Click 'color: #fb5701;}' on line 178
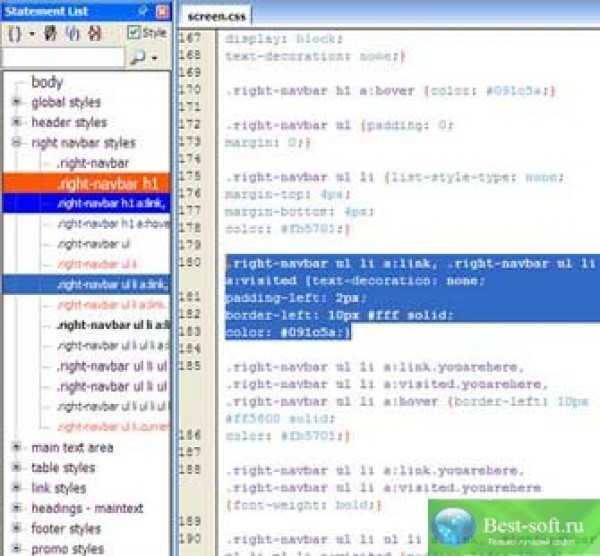 coord(288,229)
